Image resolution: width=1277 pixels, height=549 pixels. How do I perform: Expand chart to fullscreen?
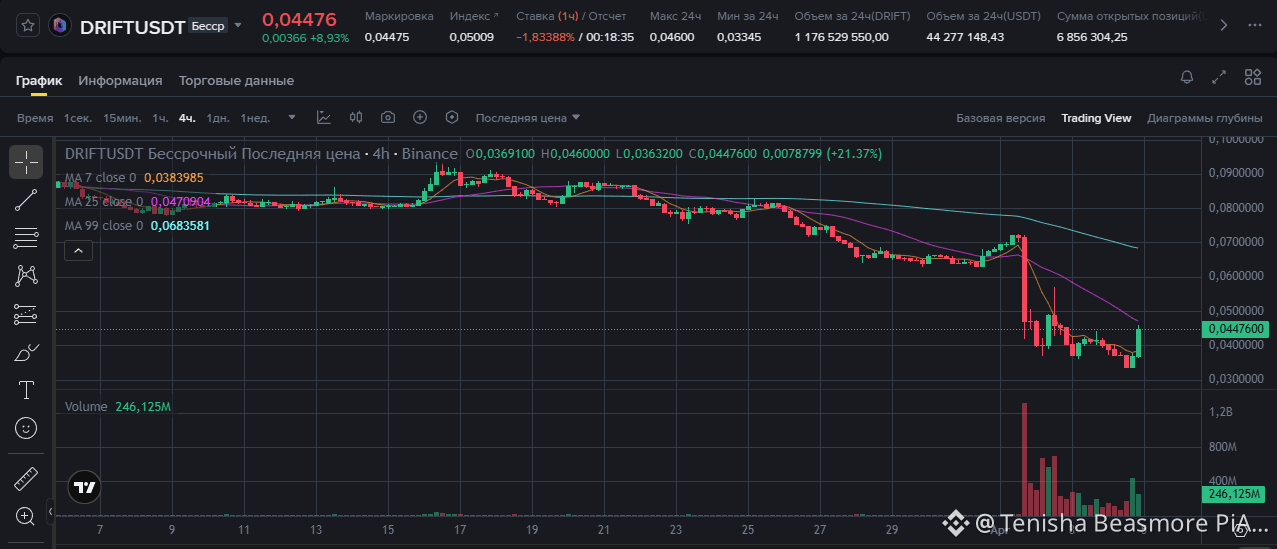pyautogui.click(x=1219, y=77)
